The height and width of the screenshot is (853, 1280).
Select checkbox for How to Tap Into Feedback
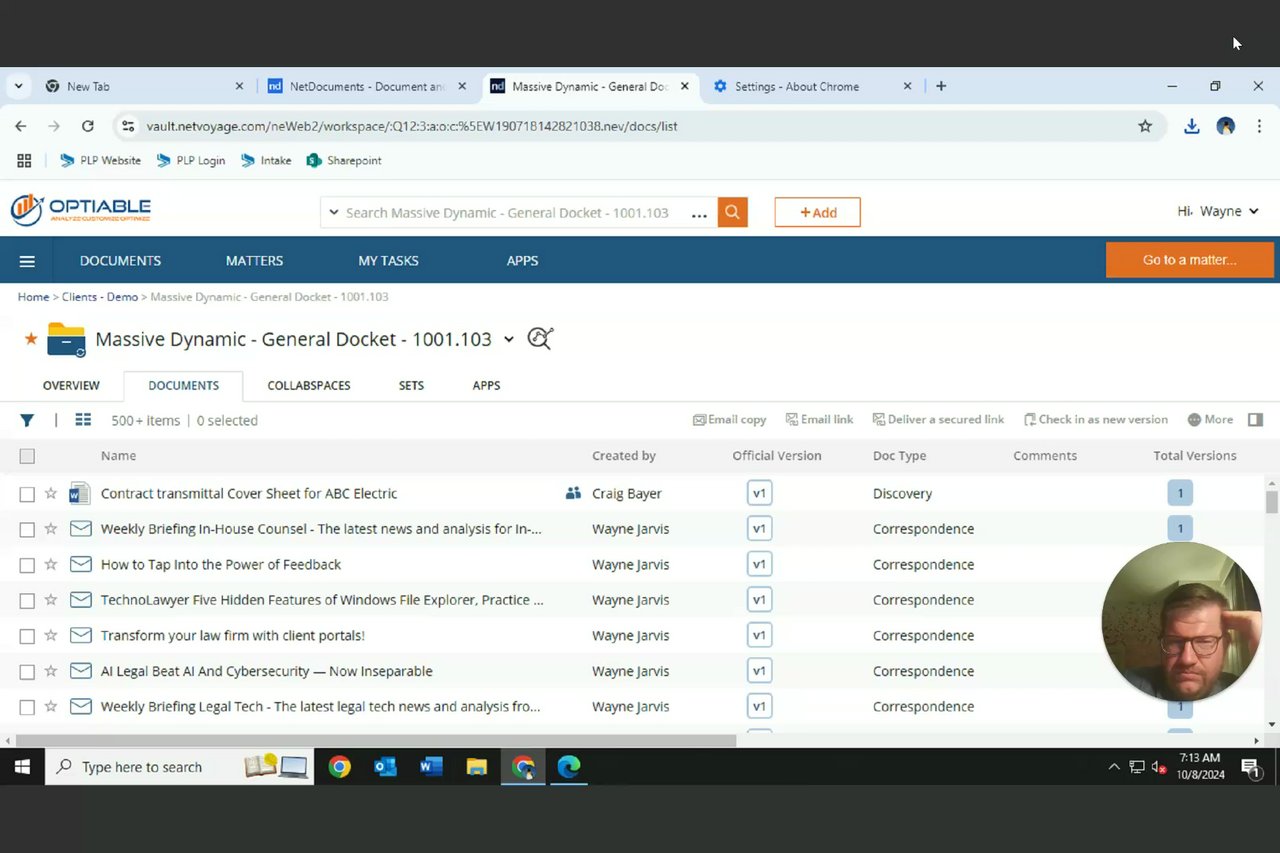27,565
